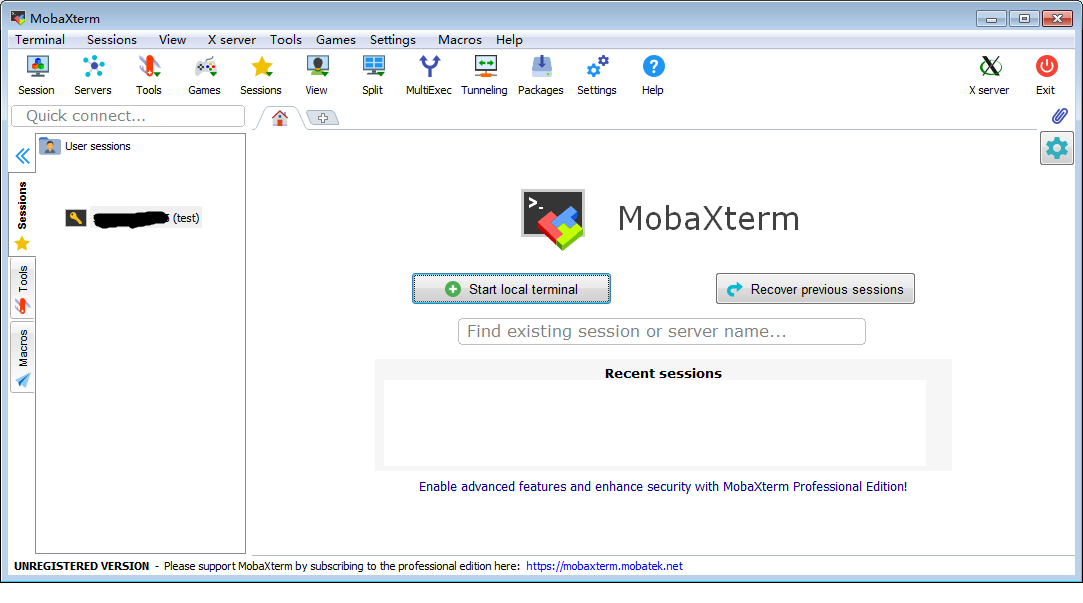Open MobaXterm Settings from the toolbar

[596, 70]
